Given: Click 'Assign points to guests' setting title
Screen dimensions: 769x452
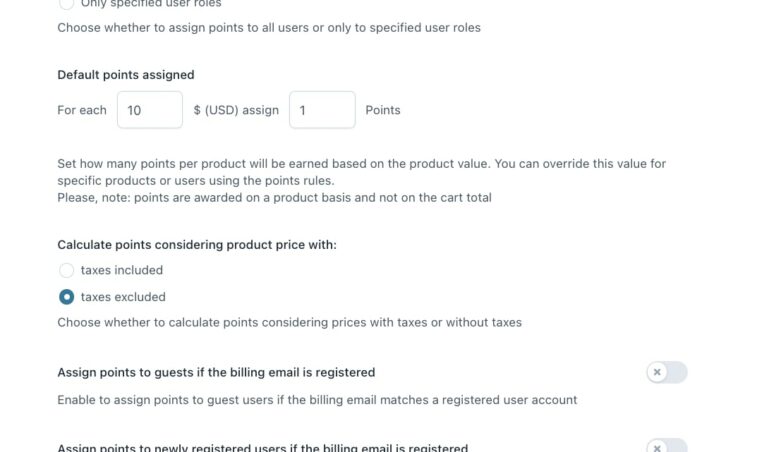Looking at the screenshot, I should [216, 373].
